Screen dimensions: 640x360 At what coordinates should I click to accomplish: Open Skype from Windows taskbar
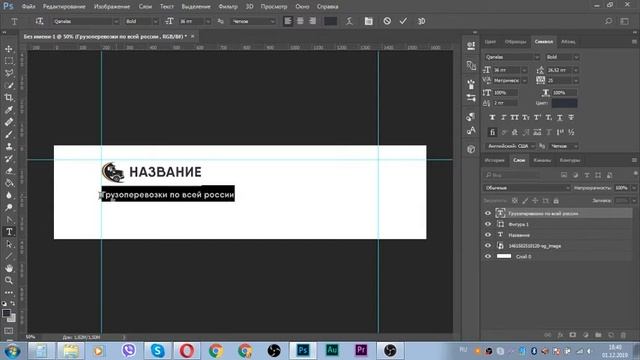click(x=158, y=350)
